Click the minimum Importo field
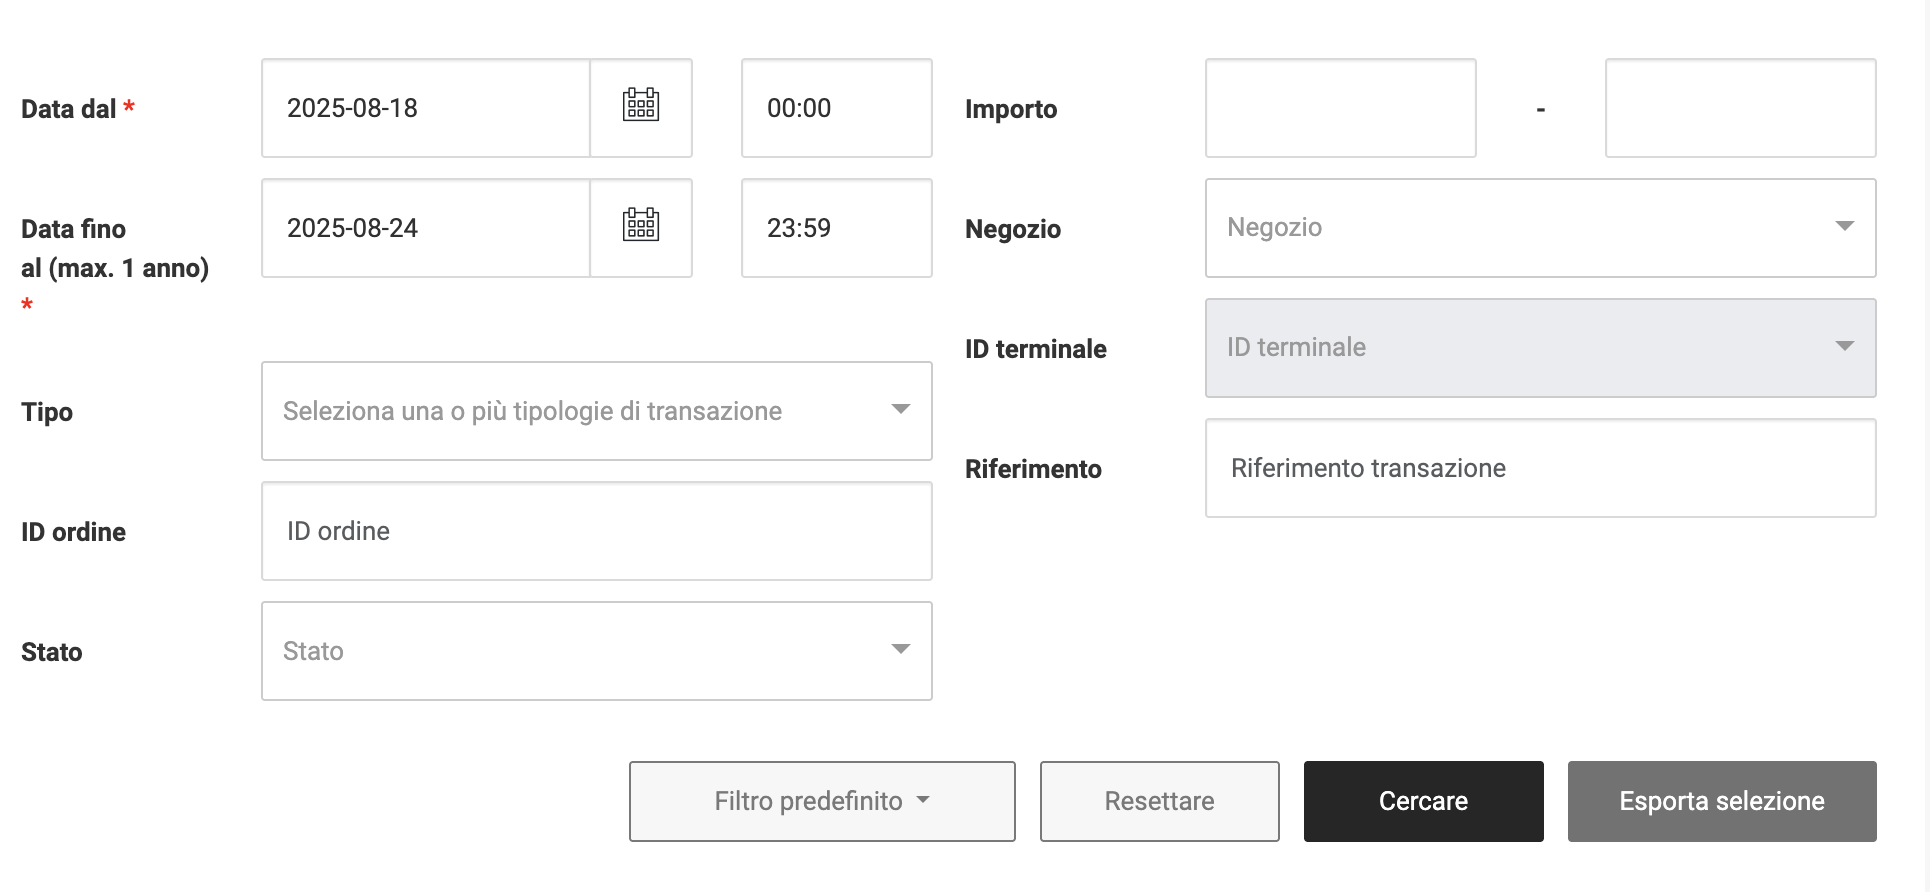Image resolution: width=1930 pixels, height=892 pixels. (x=1341, y=108)
